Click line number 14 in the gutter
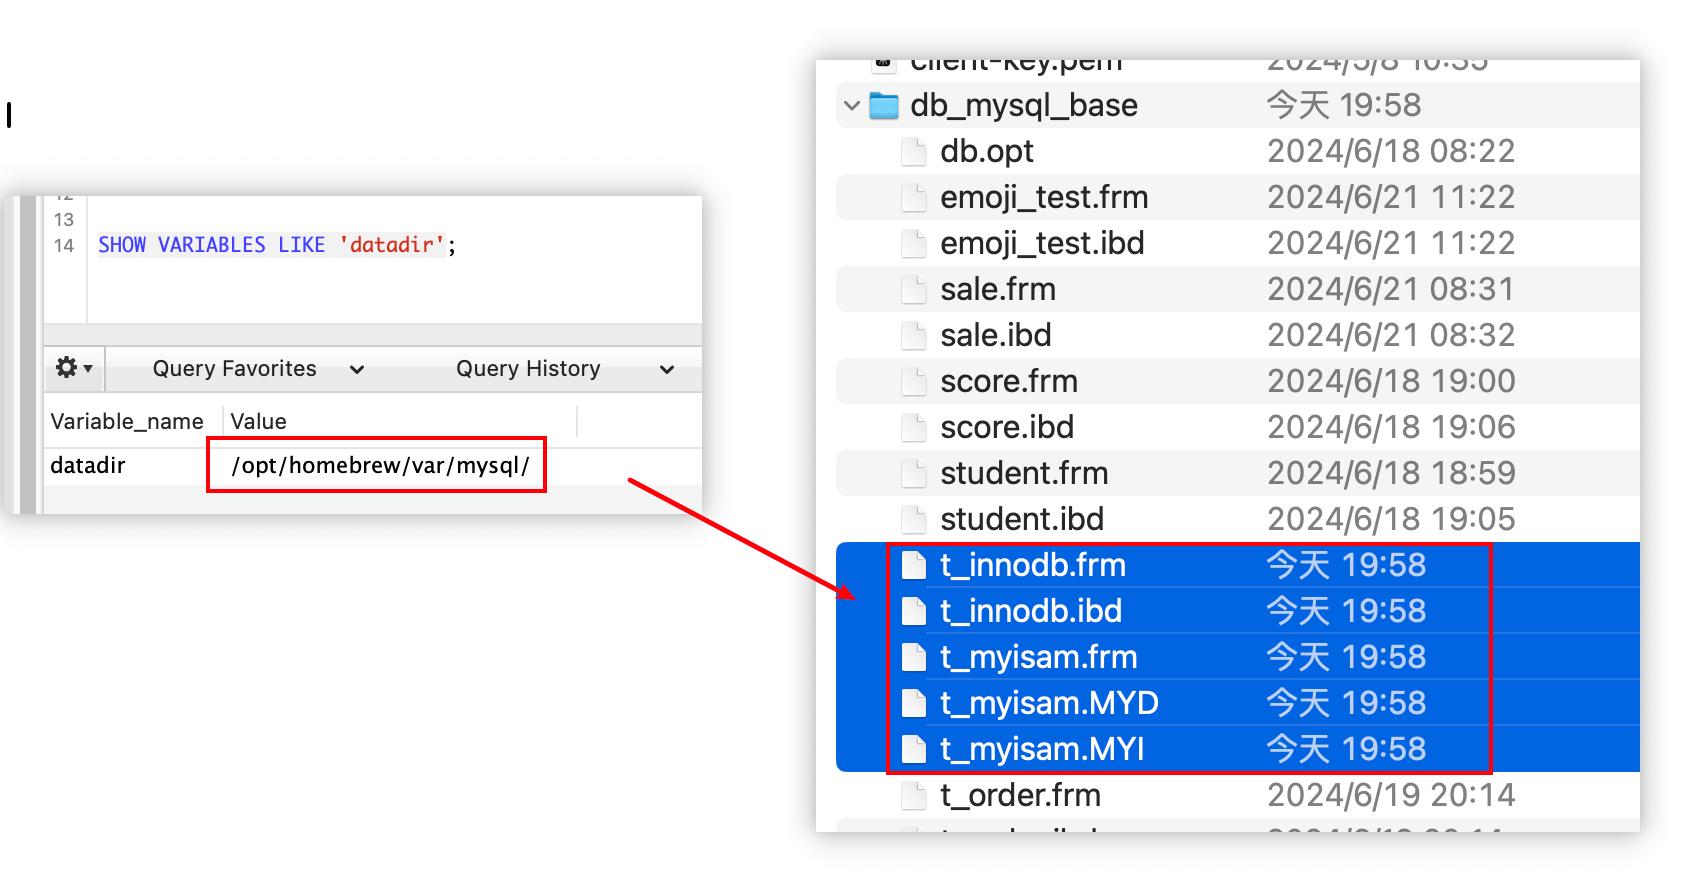The width and height of the screenshot is (1704, 886). pyautogui.click(x=64, y=245)
